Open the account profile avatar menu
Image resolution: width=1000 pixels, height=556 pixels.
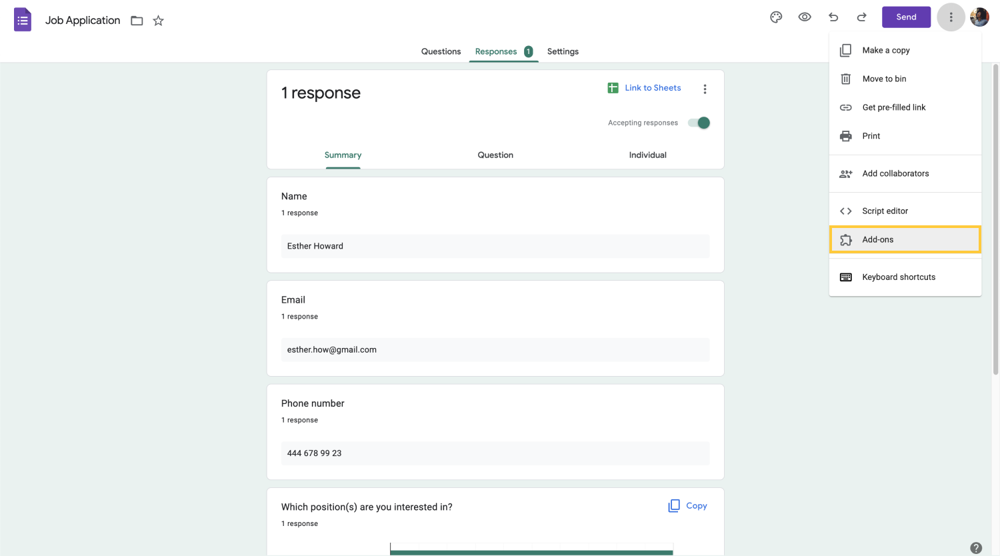980,17
